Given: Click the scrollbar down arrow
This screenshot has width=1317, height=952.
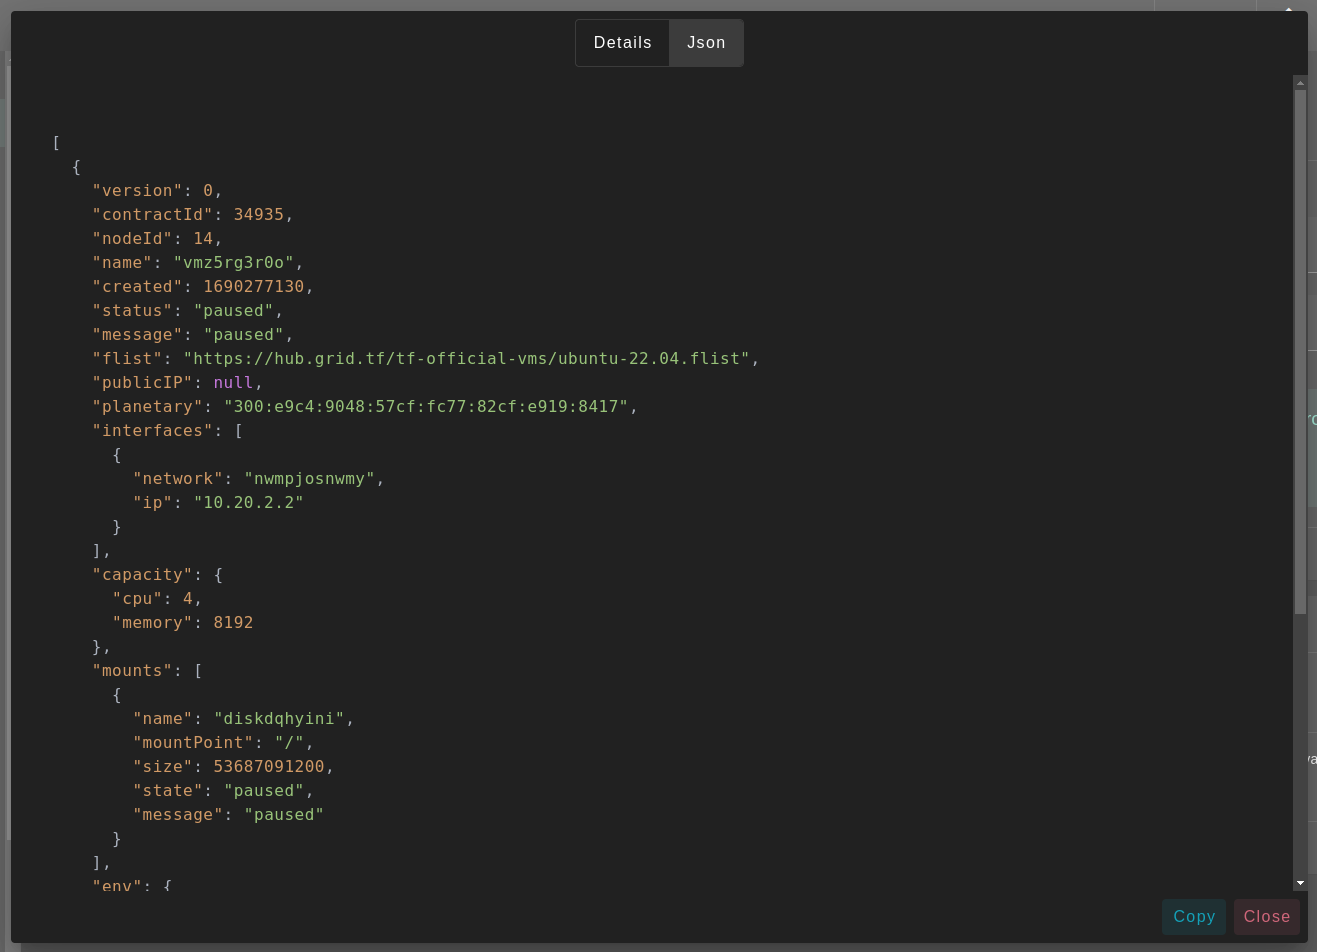Looking at the screenshot, I should (1300, 883).
